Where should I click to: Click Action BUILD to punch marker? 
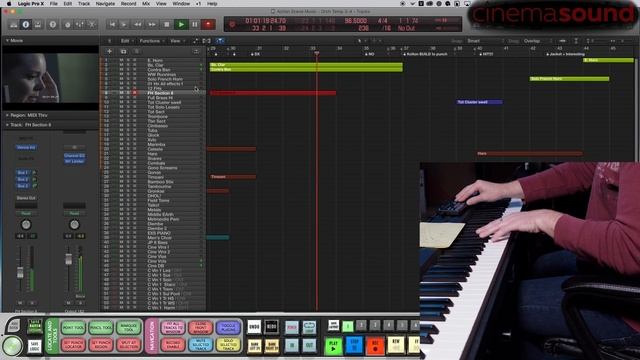[x=425, y=54]
